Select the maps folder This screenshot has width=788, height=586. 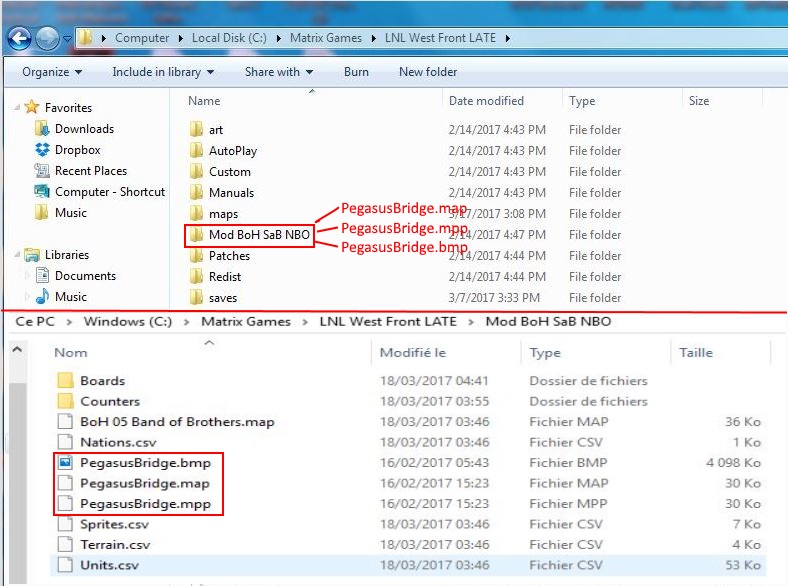click(x=223, y=214)
